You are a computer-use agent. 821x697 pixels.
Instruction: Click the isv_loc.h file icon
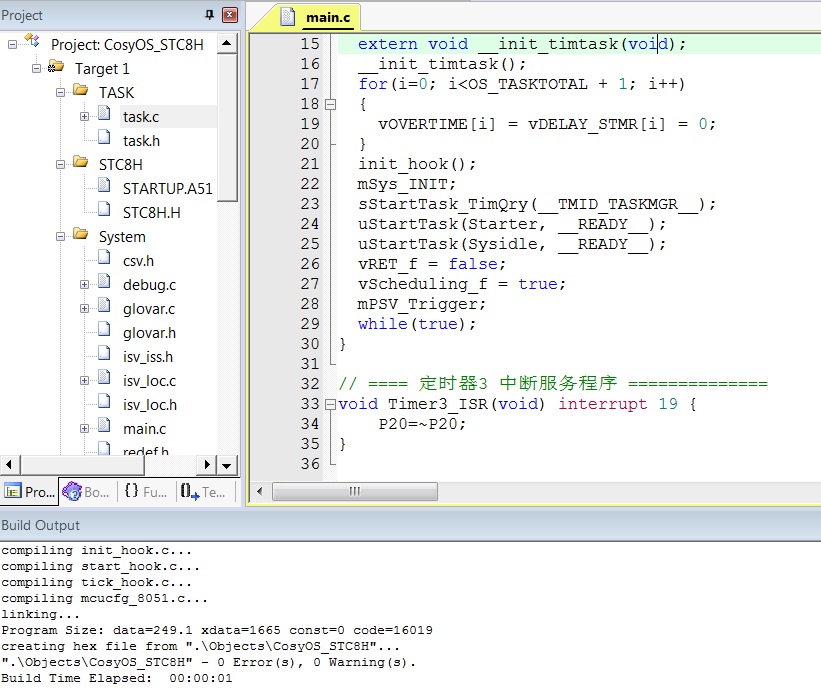pyautogui.click(x=104, y=402)
